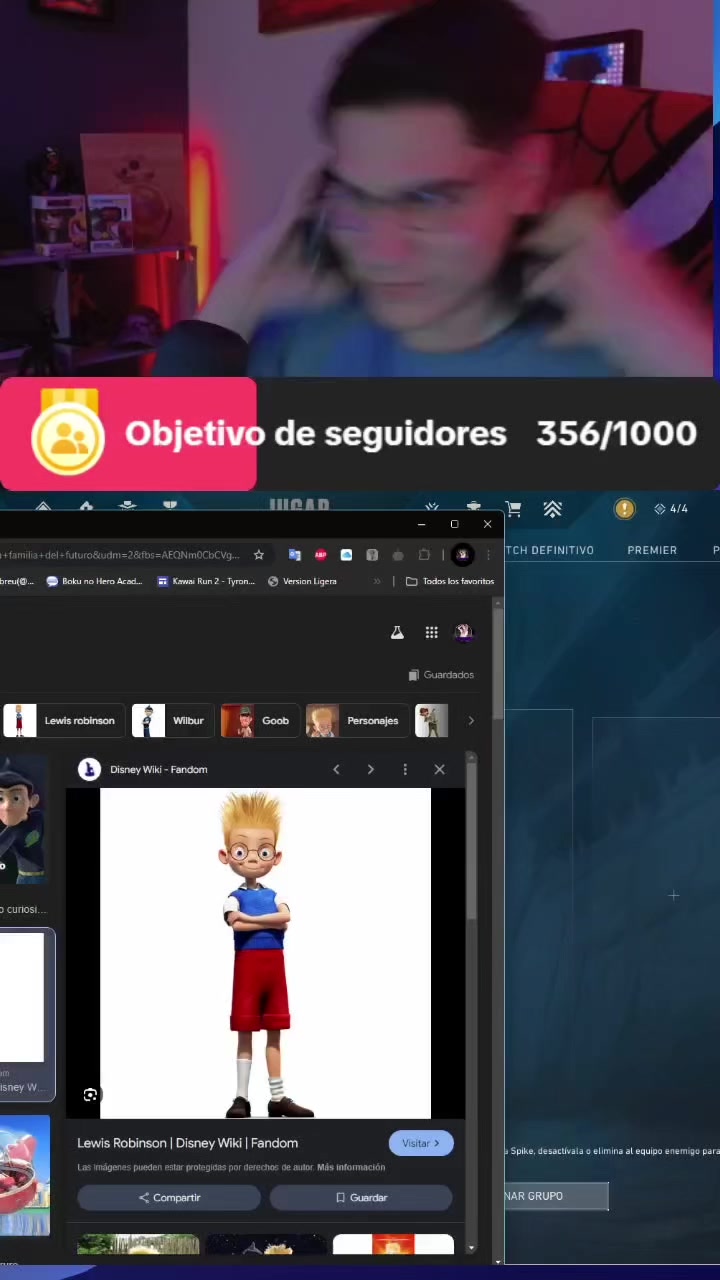This screenshot has height=1280, width=720.
Task: Open the Google account avatar
Action: pyautogui.click(x=463, y=633)
